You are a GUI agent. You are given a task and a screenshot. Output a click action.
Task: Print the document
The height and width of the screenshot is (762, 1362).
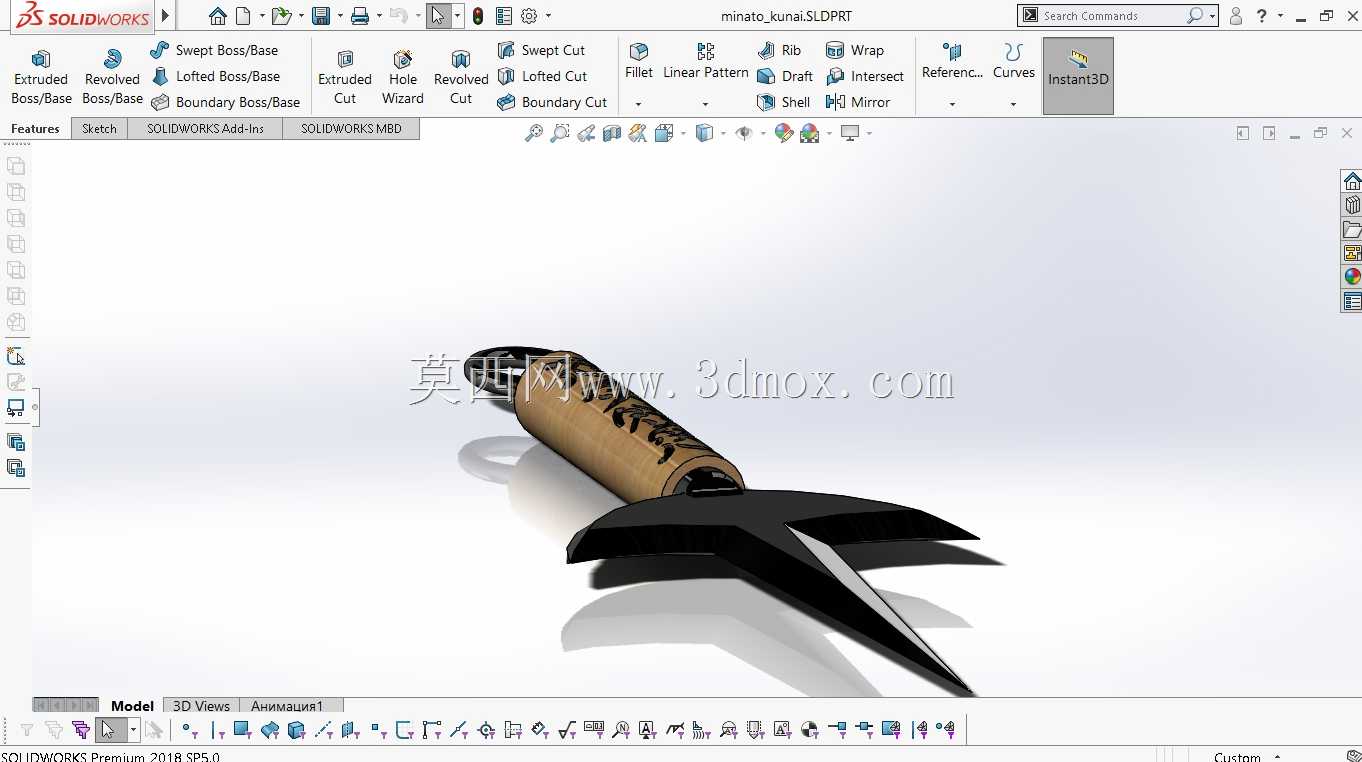(x=360, y=16)
